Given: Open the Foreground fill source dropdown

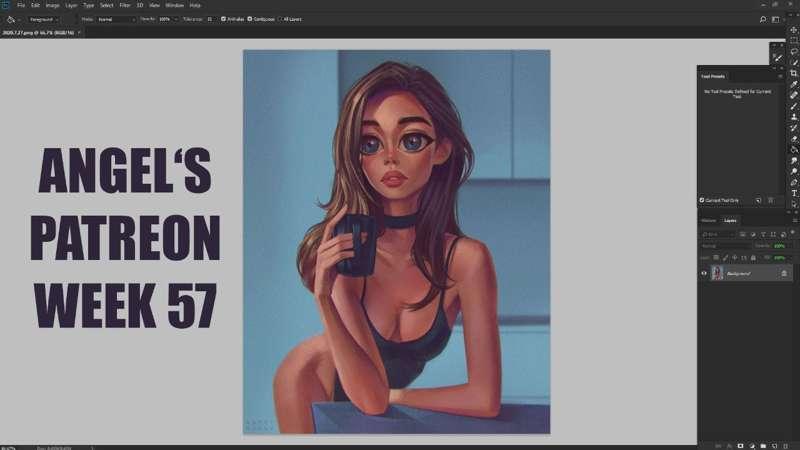Looking at the screenshot, I should [x=44, y=19].
